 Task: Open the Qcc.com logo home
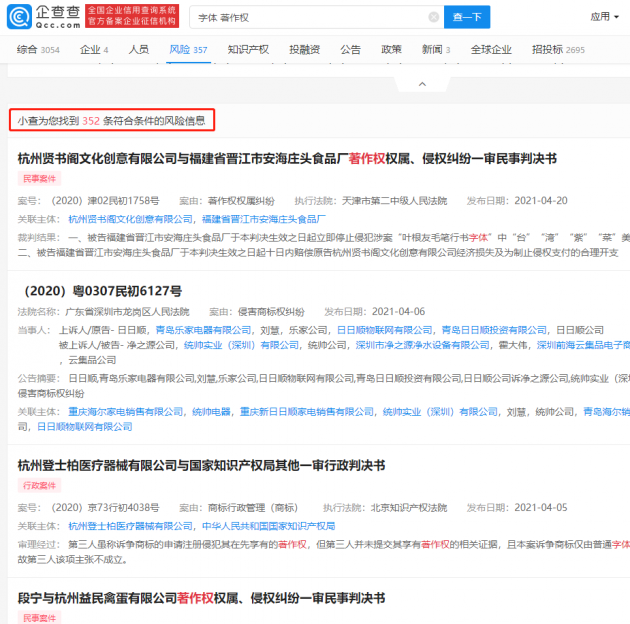43,17
